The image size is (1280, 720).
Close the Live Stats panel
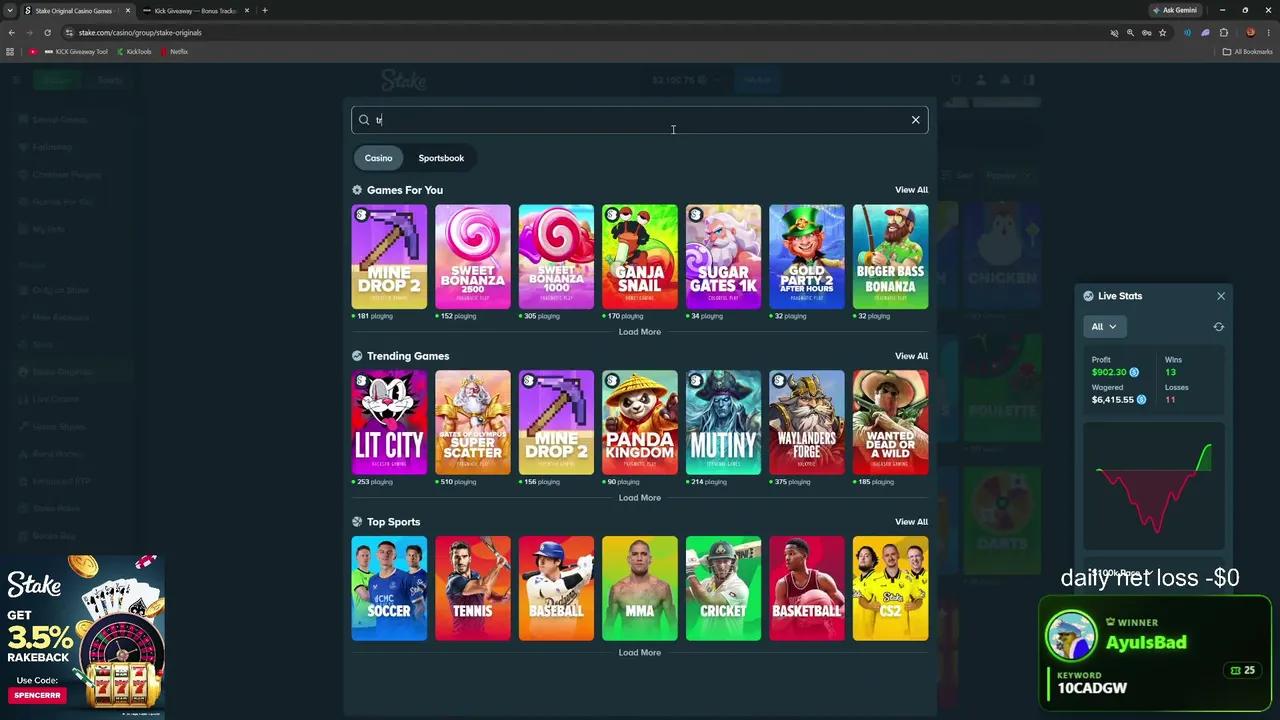[x=1220, y=296]
